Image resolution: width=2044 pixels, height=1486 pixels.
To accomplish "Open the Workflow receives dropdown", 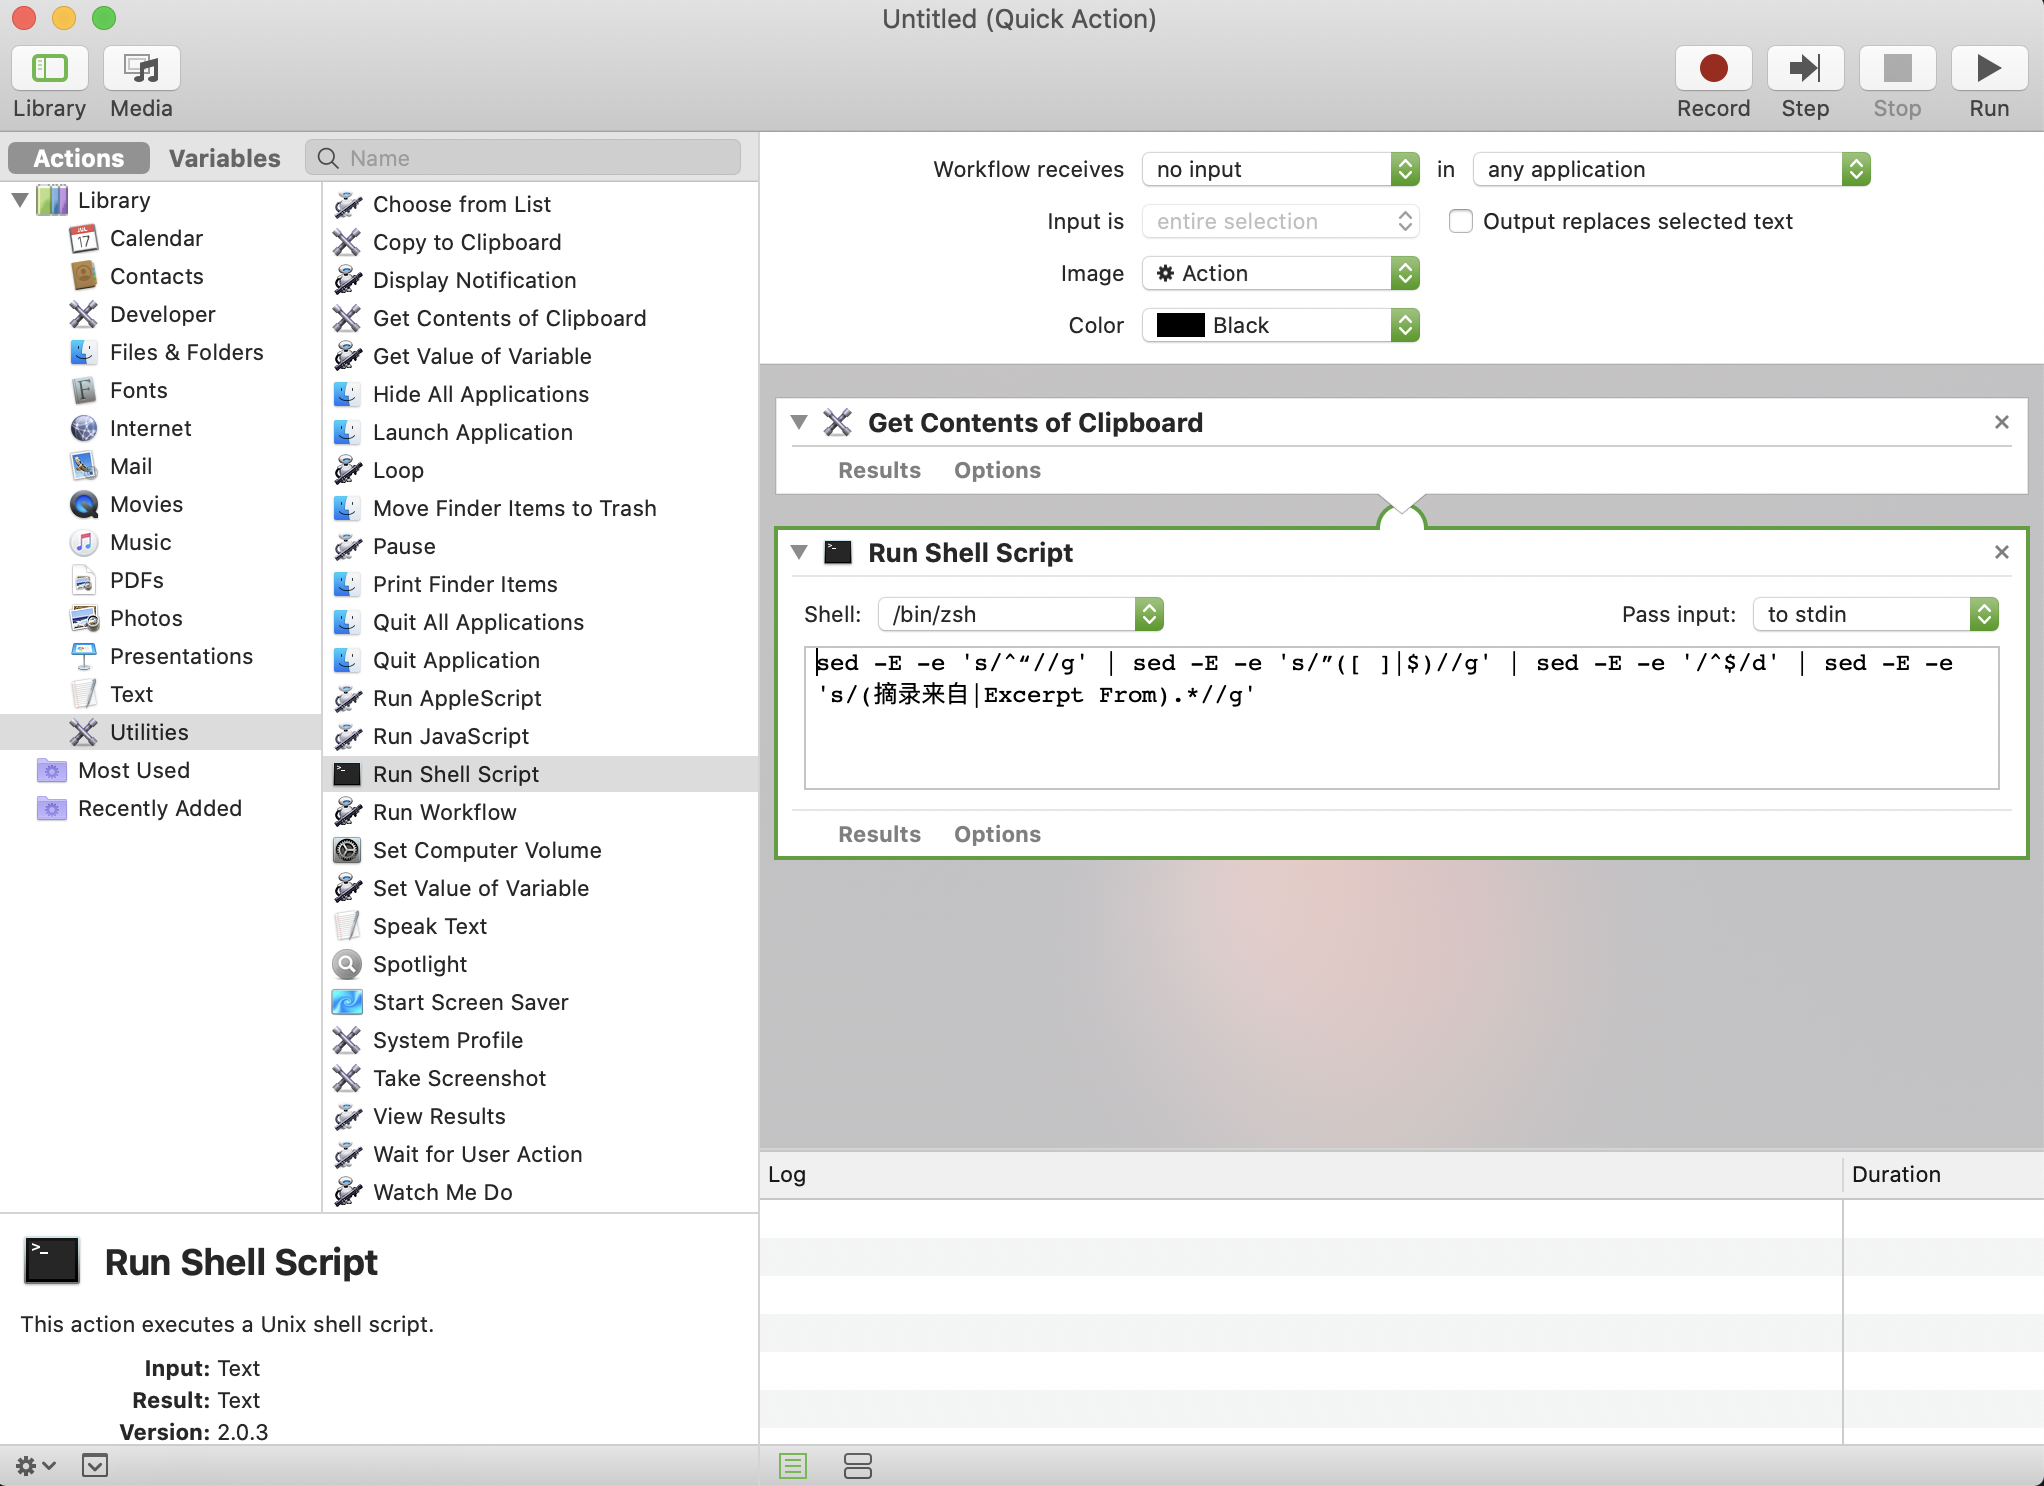I will click(x=1280, y=169).
